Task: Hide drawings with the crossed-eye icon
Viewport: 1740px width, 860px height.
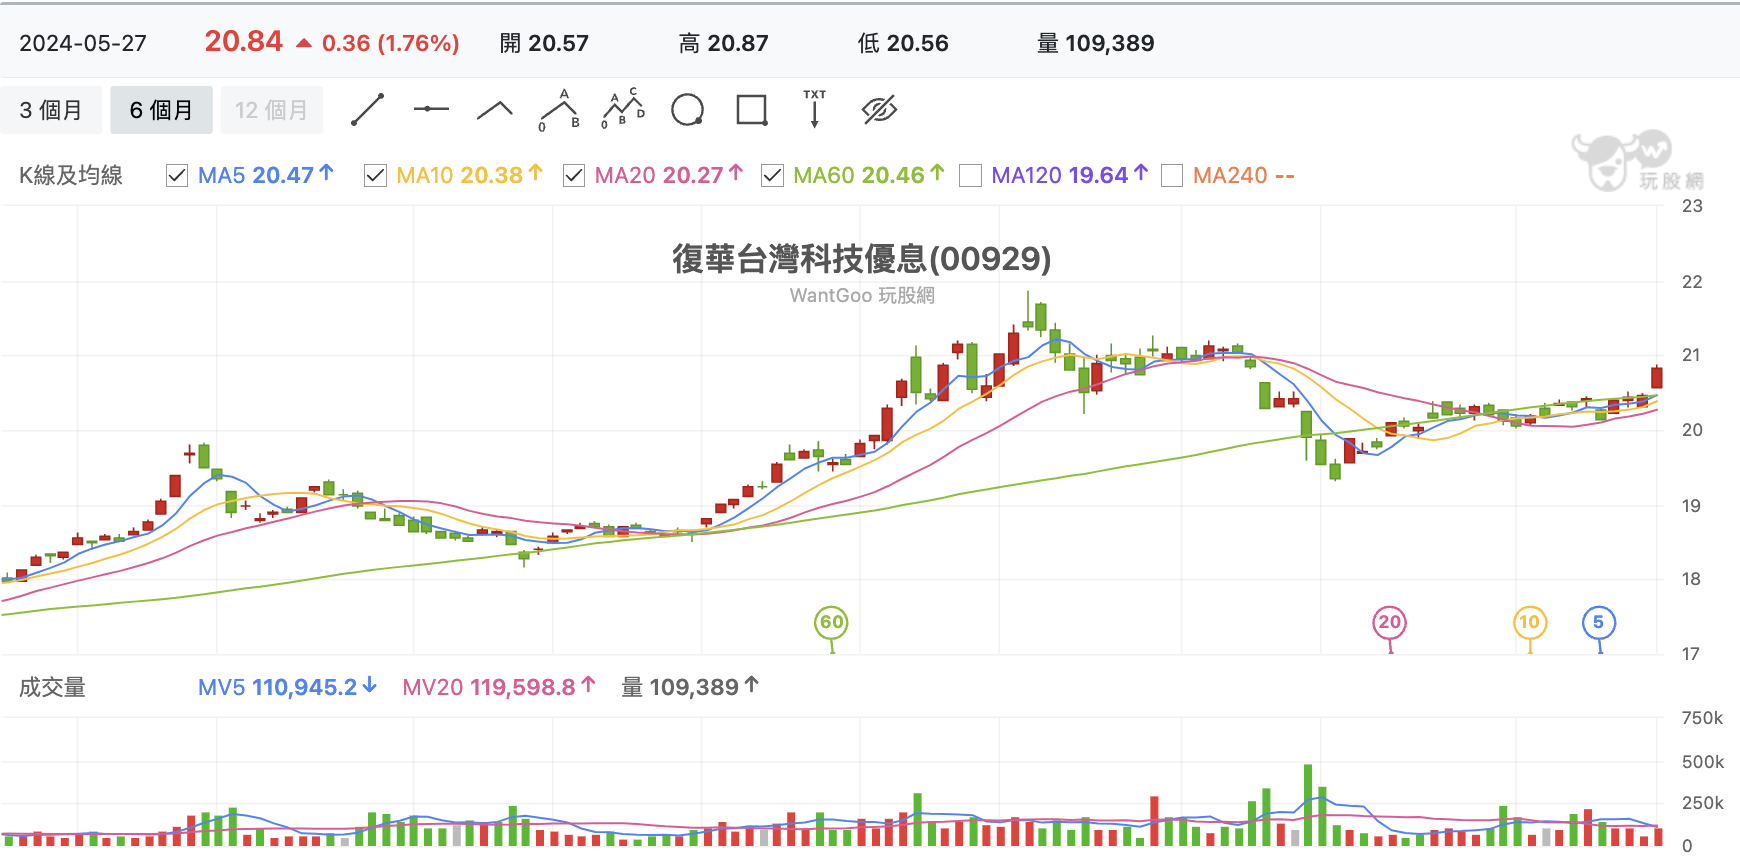Action: pyautogui.click(x=879, y=110)
